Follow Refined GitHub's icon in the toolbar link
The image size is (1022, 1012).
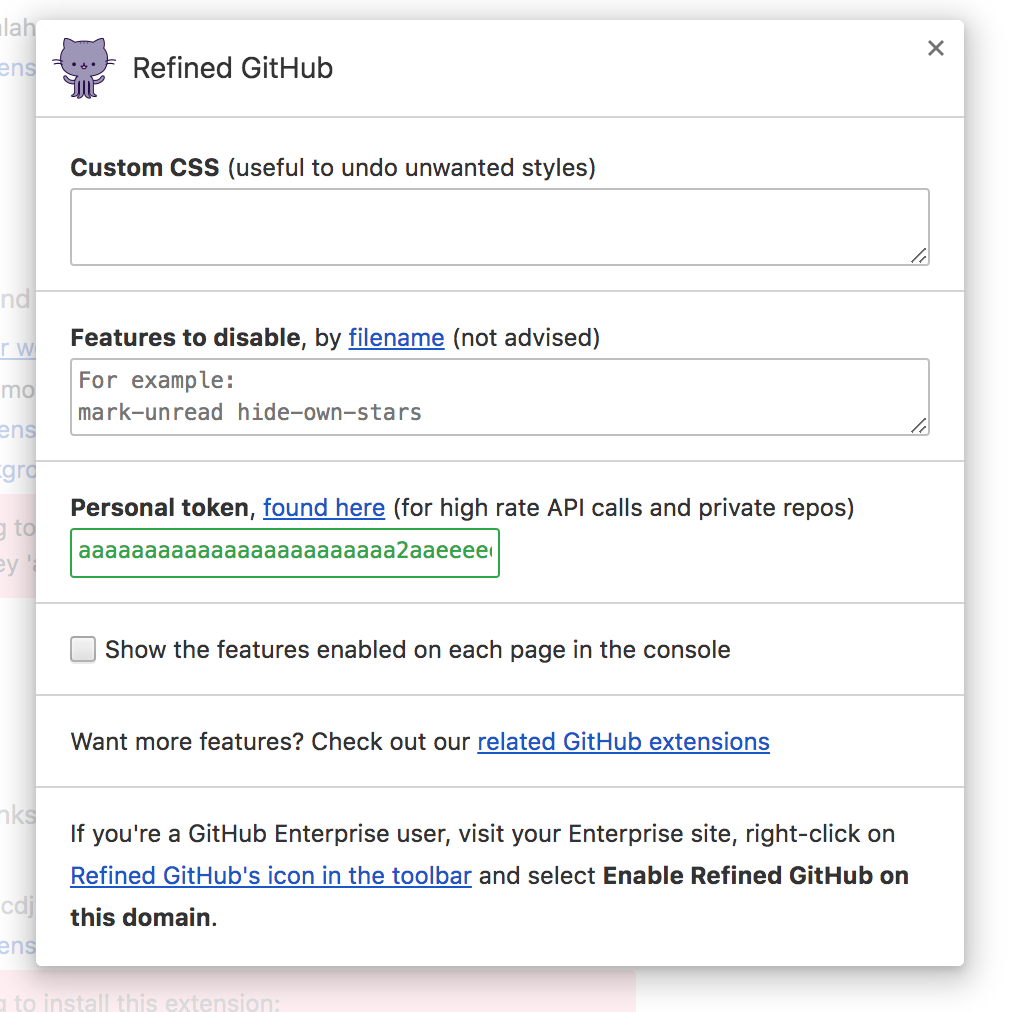[270, 875]
